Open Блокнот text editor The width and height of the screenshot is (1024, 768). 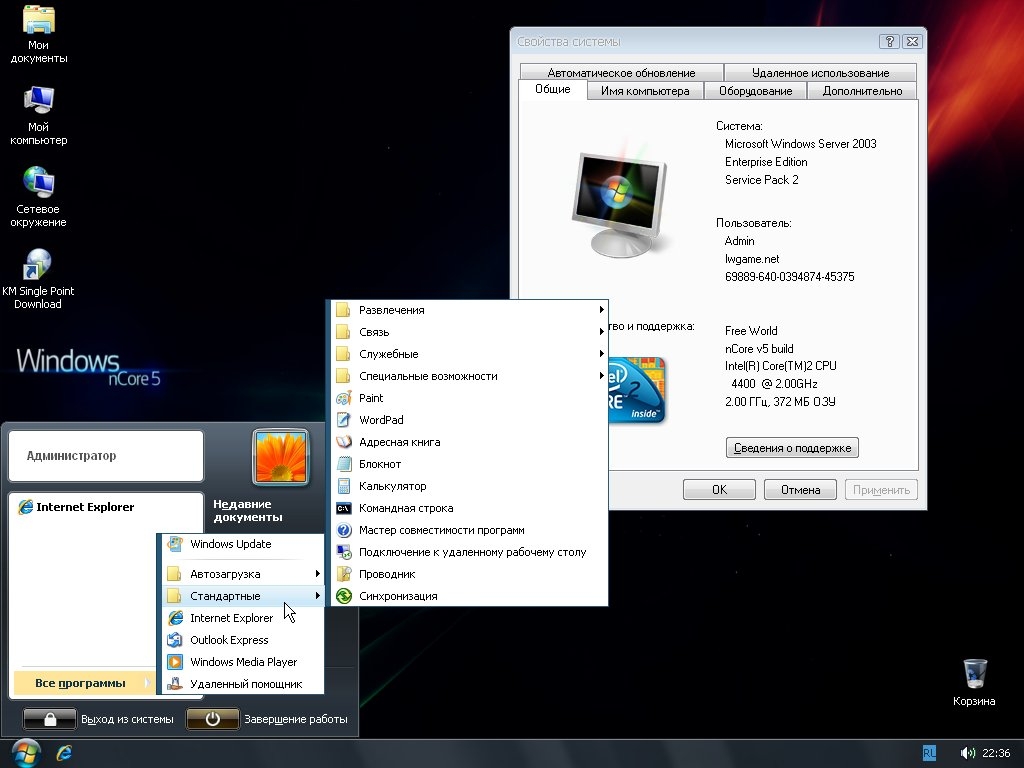379,464
